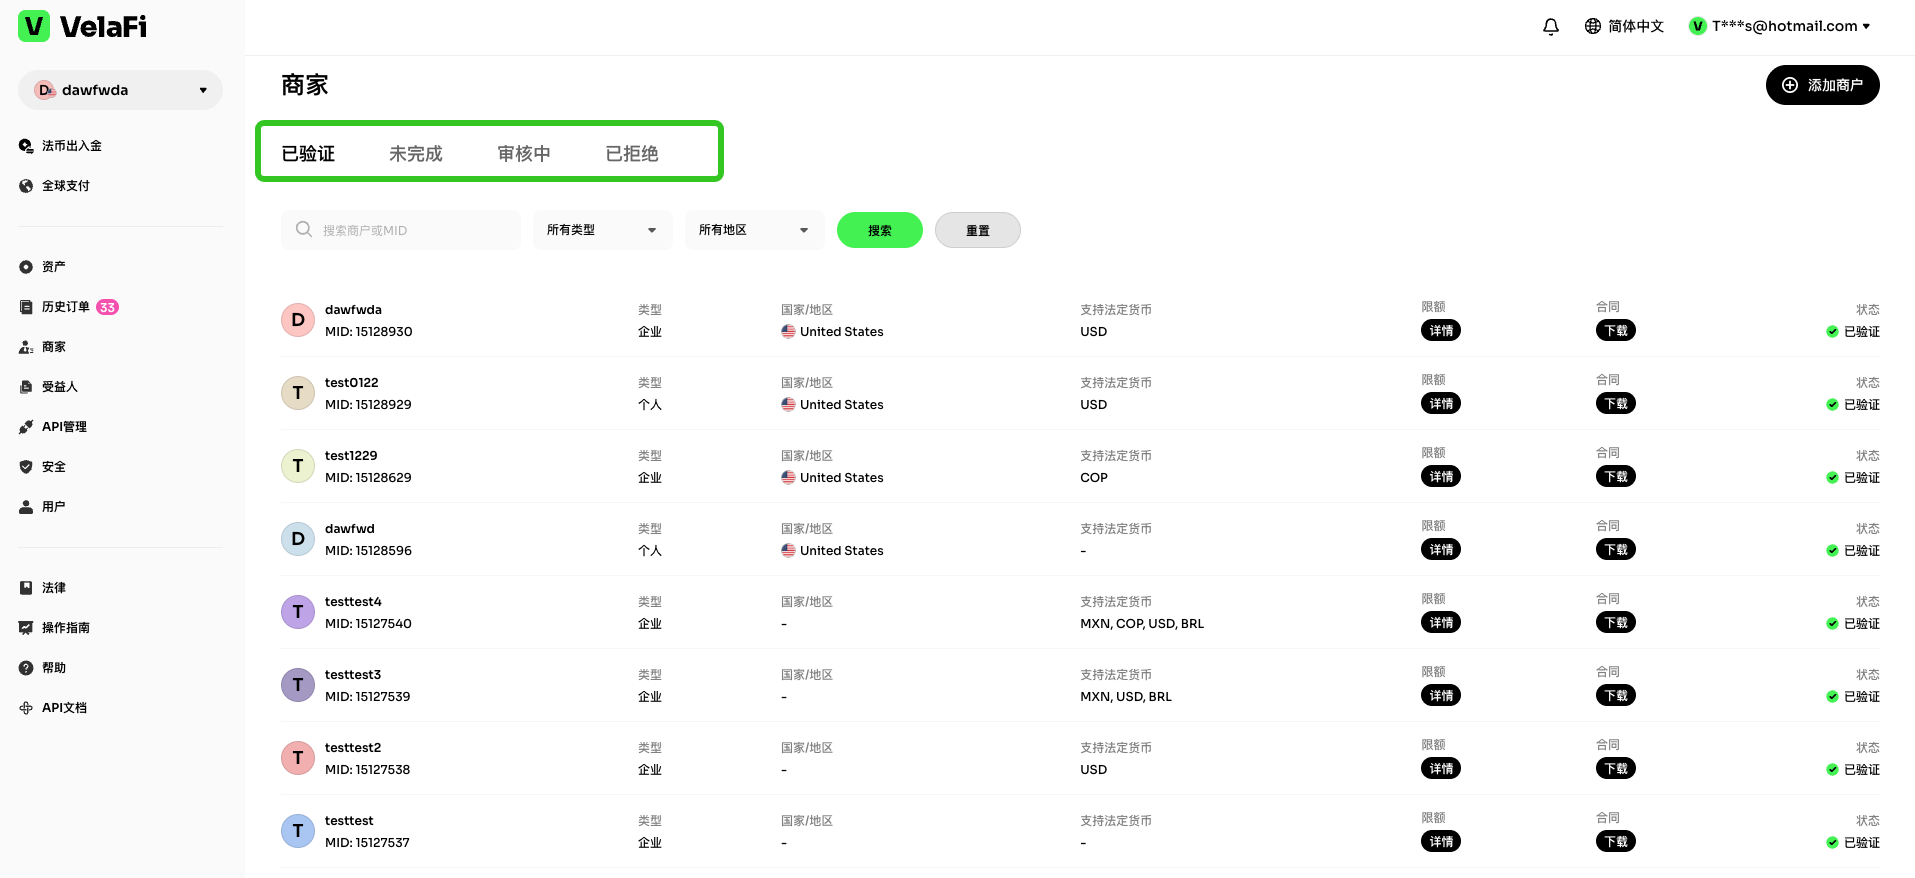The height and width of the screenshot is (878, 1915).
Task: Click the green 搜索 button
Action: pyautogui.click(x=879, y=230)
